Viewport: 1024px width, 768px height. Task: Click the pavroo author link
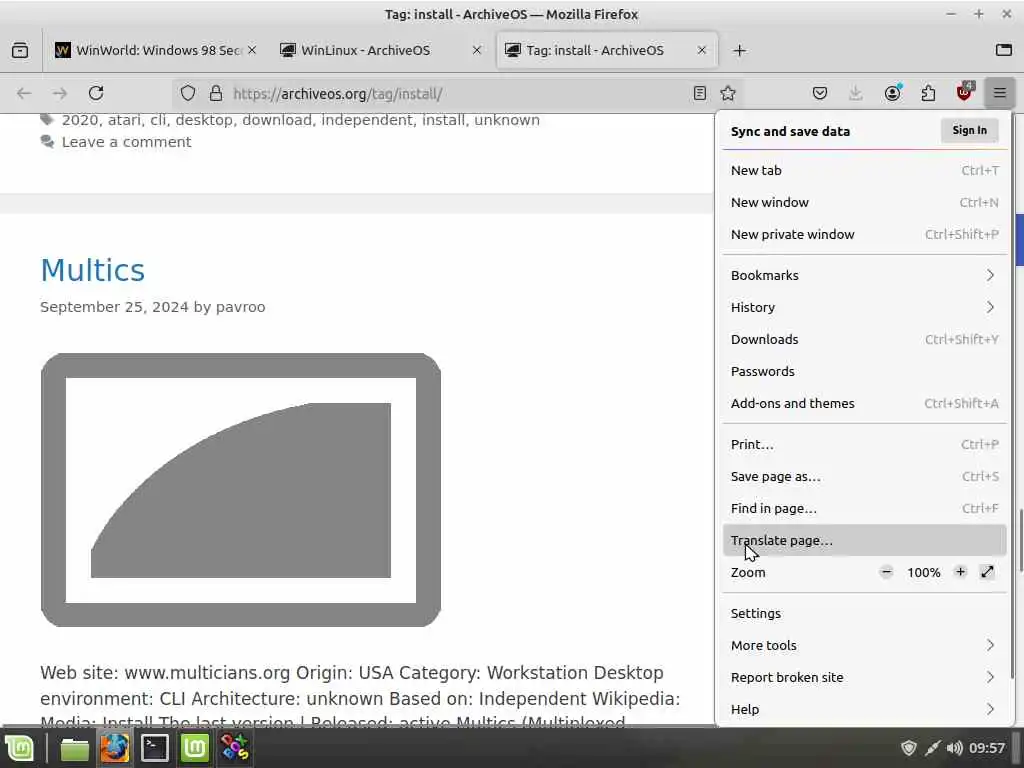point(240,307)
